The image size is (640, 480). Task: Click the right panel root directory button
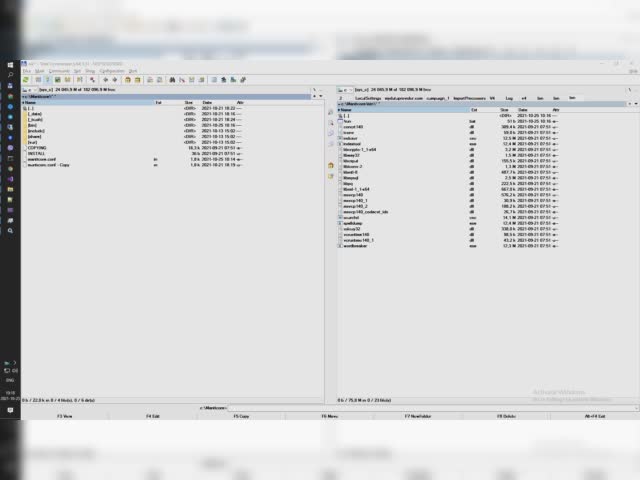click(x=629, y=90)
